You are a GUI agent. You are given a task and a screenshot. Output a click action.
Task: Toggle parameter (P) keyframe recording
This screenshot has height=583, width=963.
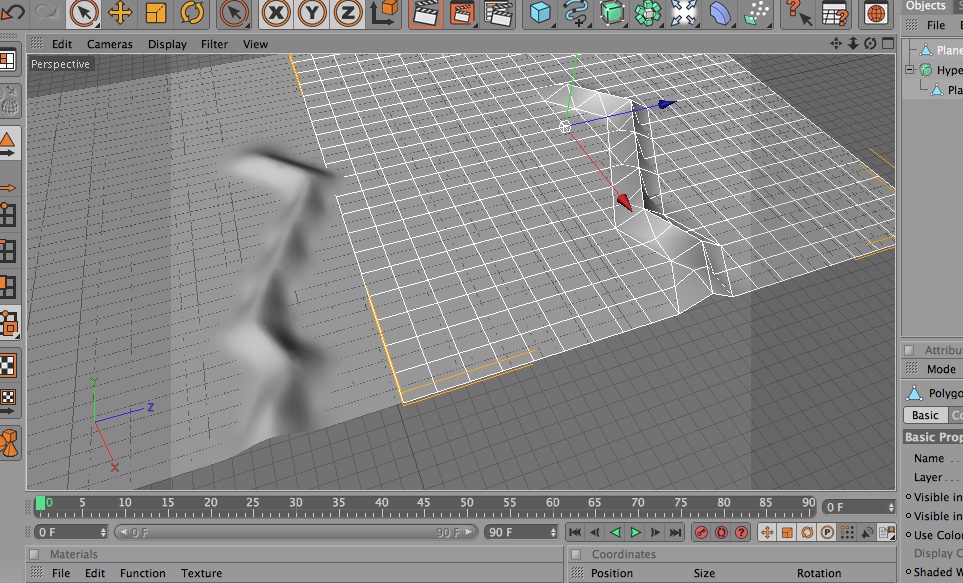(x=827, y=533)
